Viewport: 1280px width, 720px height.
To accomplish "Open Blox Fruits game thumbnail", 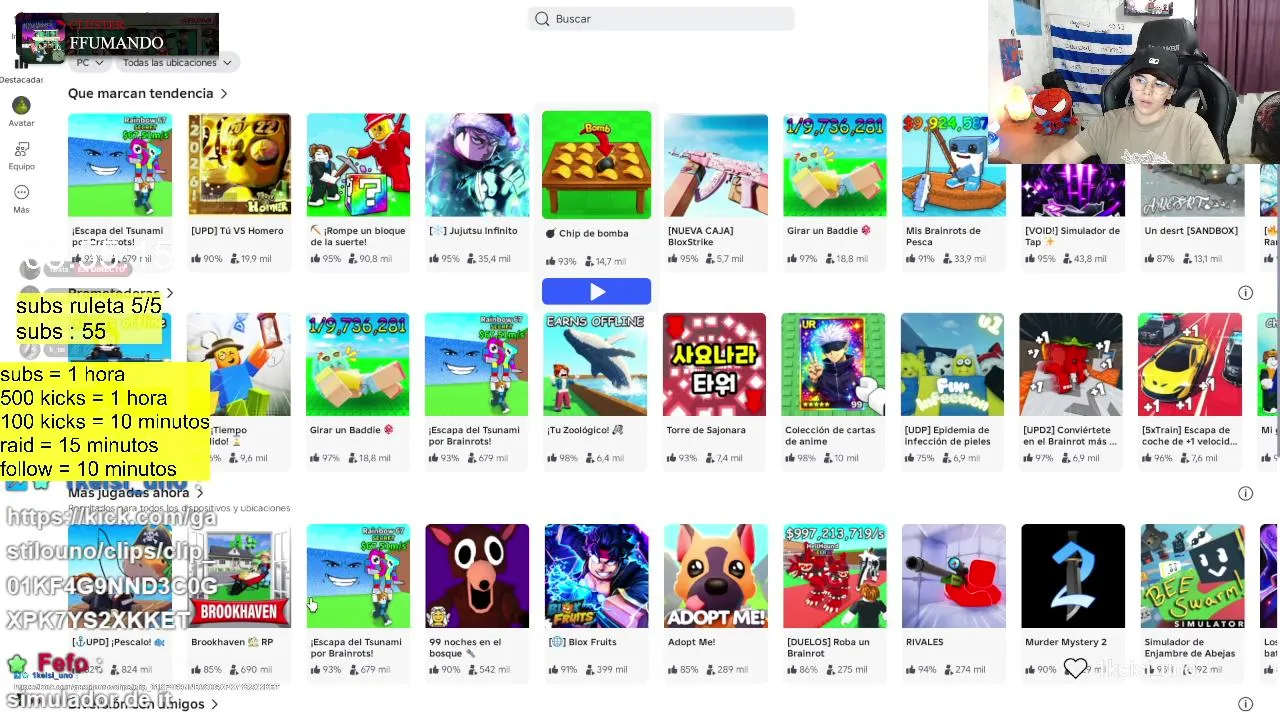I will [596, 576].
